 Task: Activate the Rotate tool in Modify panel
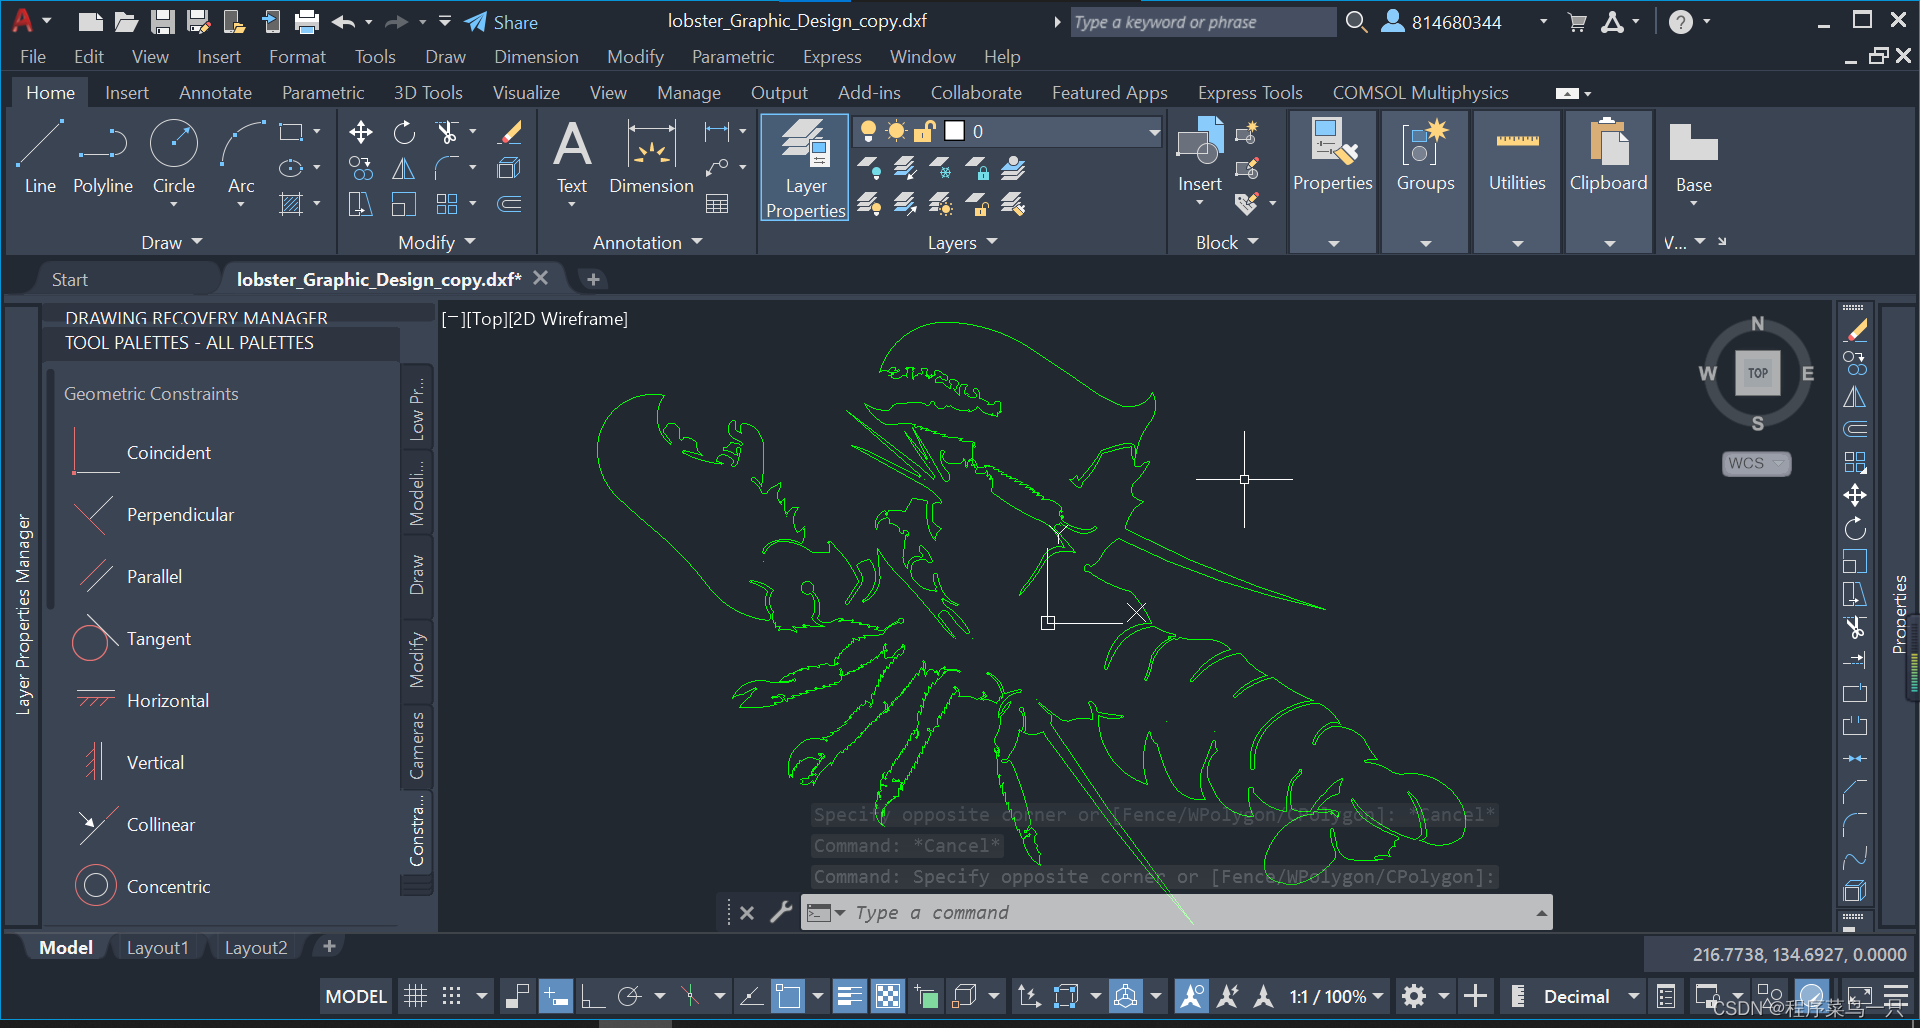coord(404,132)
